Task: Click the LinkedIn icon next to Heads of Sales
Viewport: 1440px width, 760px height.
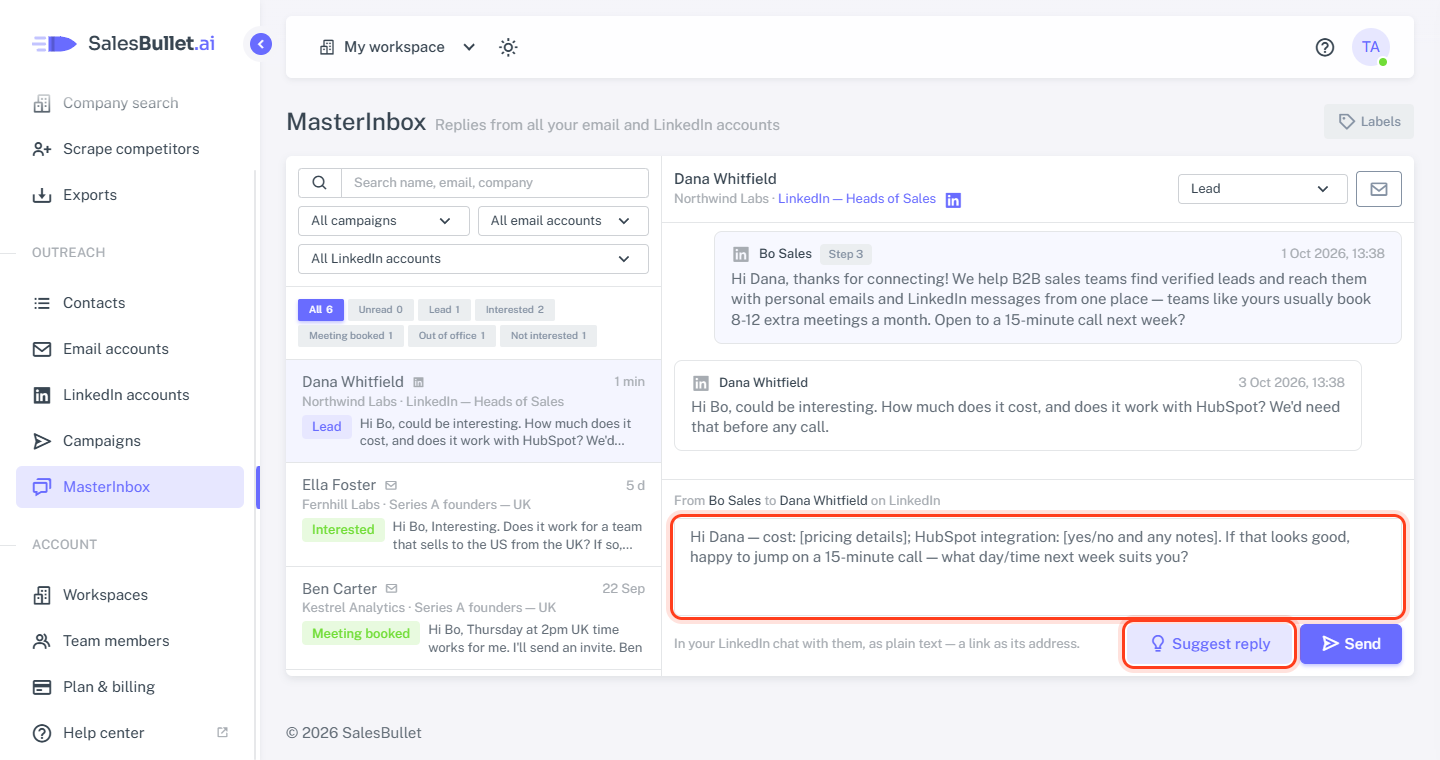Action: [953, 200]
